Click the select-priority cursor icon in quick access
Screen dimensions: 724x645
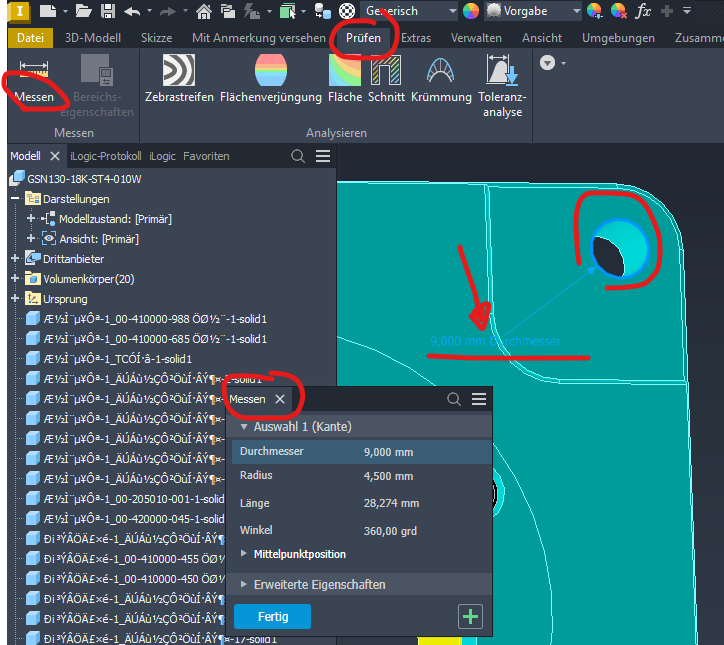pyautogui.click(x=288, y=11)
